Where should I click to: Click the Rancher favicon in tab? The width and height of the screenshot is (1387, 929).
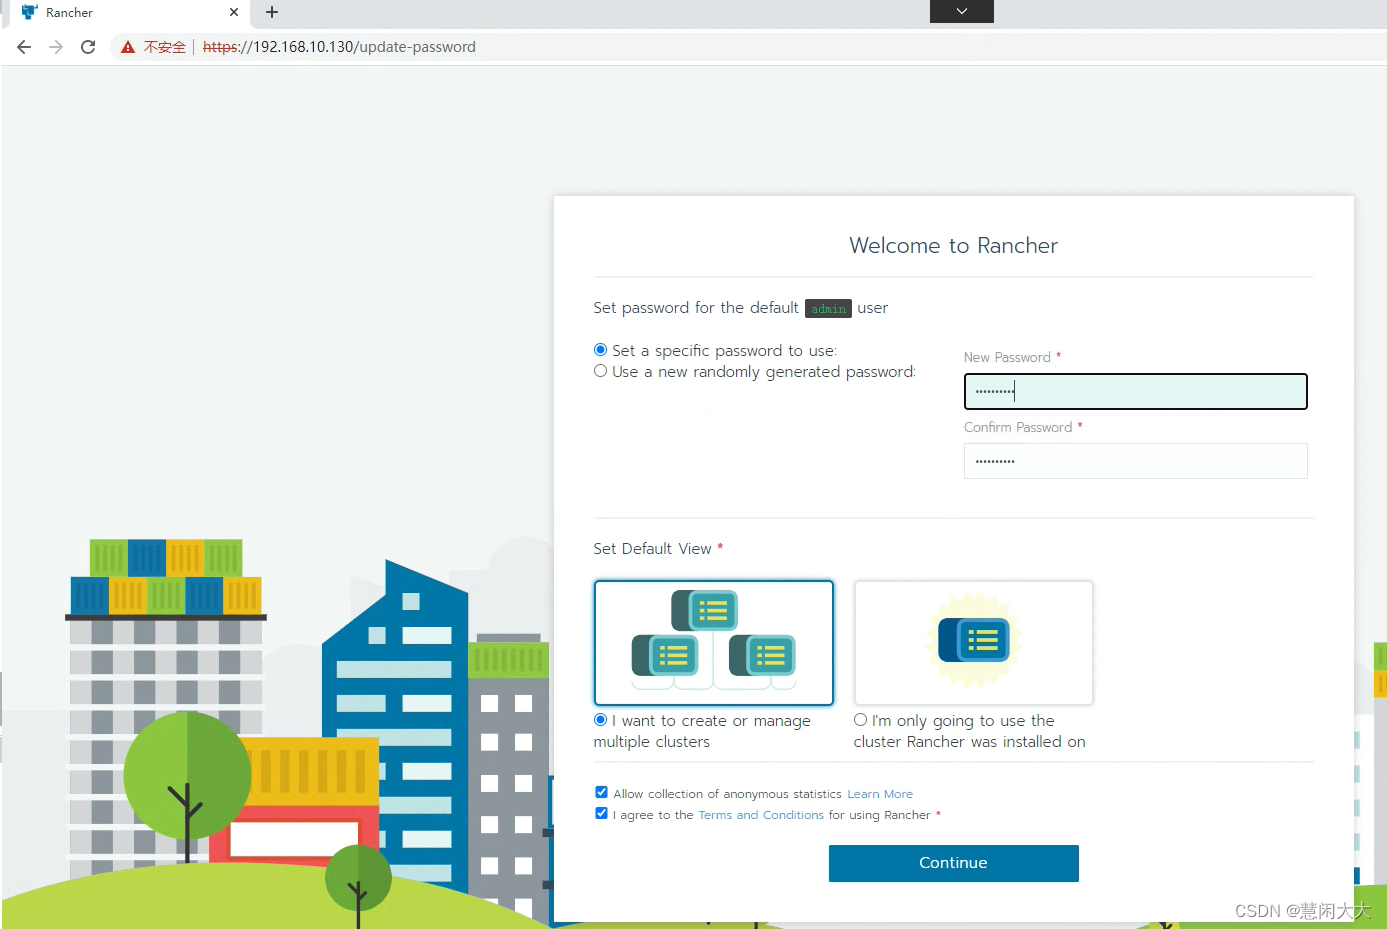(x=29, y=13)
